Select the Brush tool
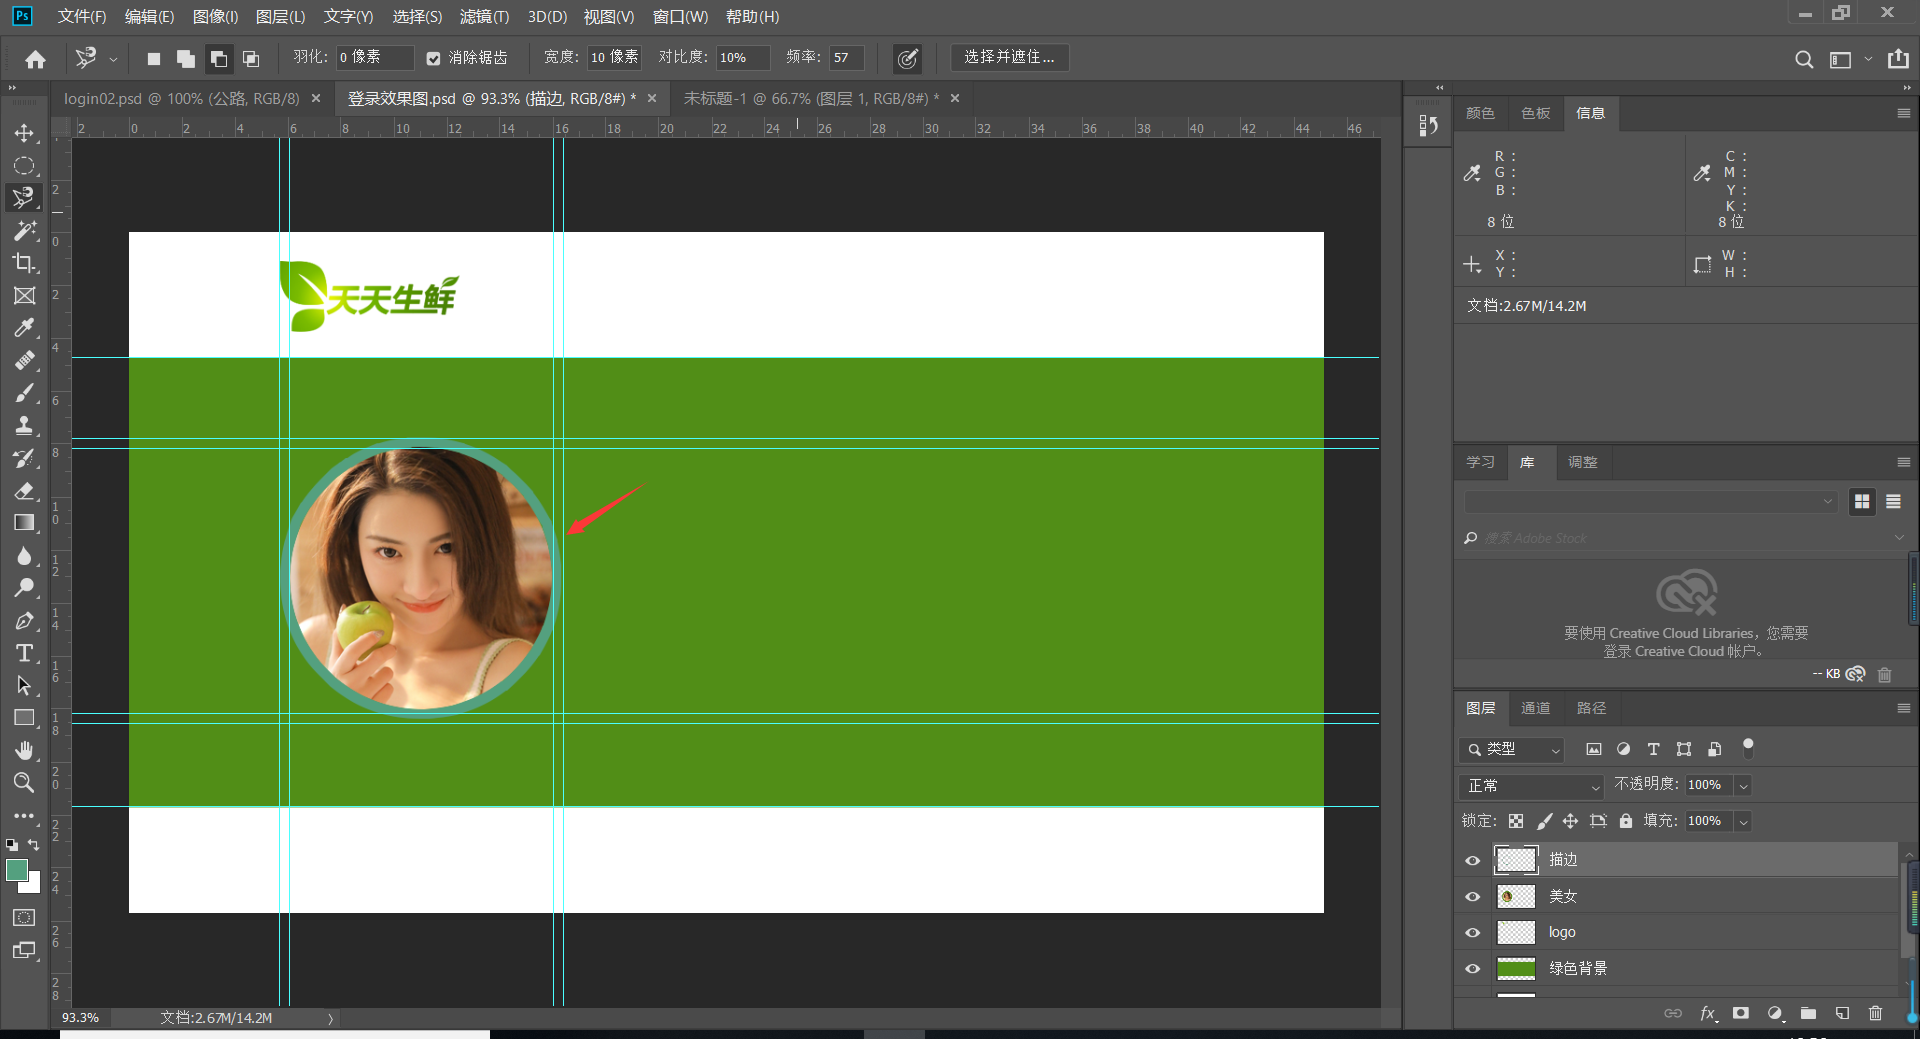Image resolution: width=1920 pixels, height=1039 pixels. pos(24,393)
